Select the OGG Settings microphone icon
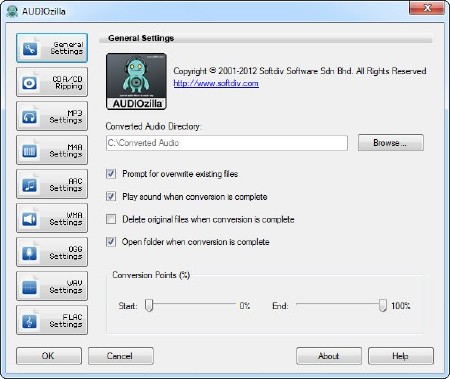The width and height of the screenshot is (450, 379). pos(30,253)
